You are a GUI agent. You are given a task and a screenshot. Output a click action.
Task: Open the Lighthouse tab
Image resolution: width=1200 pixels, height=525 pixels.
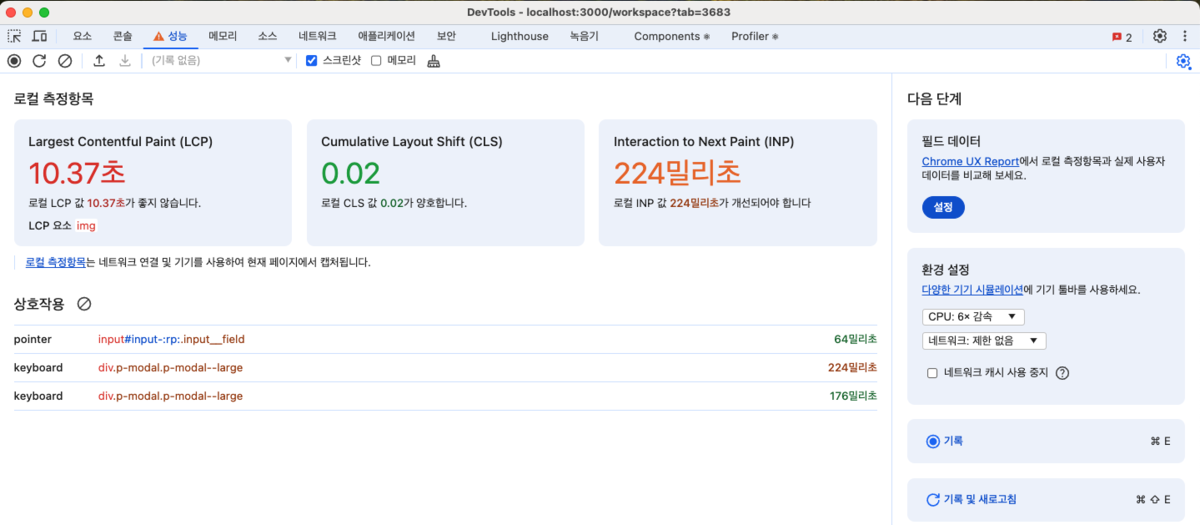(520, 36)
